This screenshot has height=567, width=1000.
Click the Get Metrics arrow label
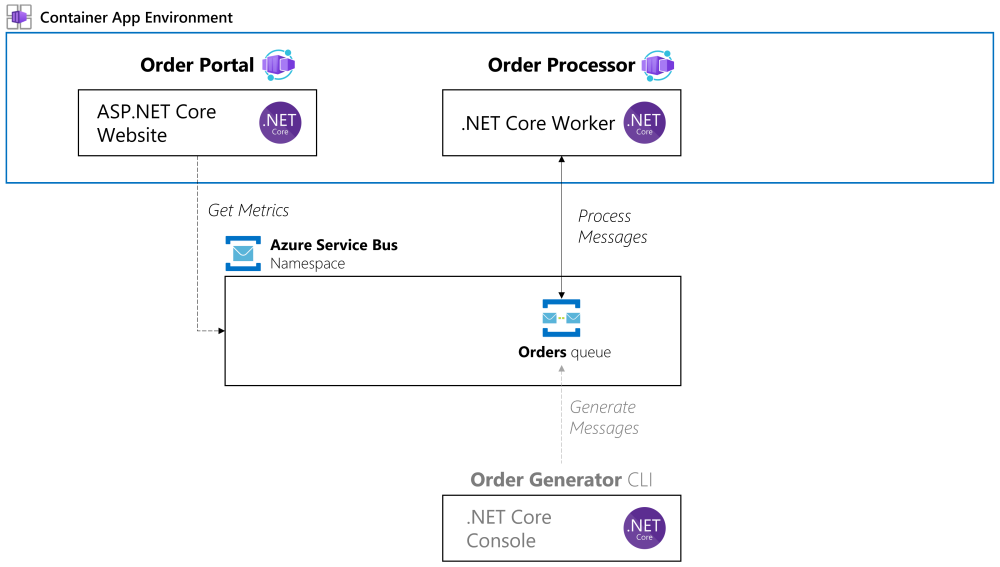click(248, 210)
